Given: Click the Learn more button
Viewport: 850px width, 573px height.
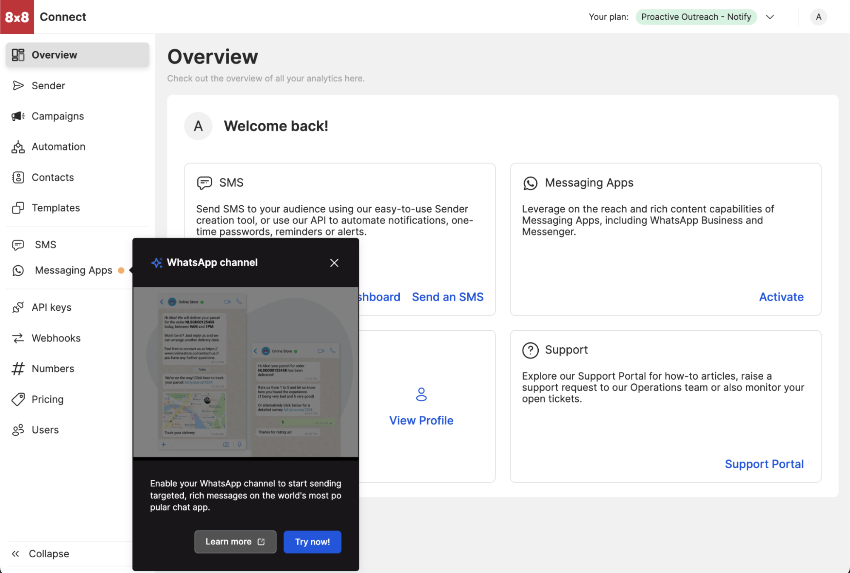Looking at the screenshot, I should click(235, 542).
